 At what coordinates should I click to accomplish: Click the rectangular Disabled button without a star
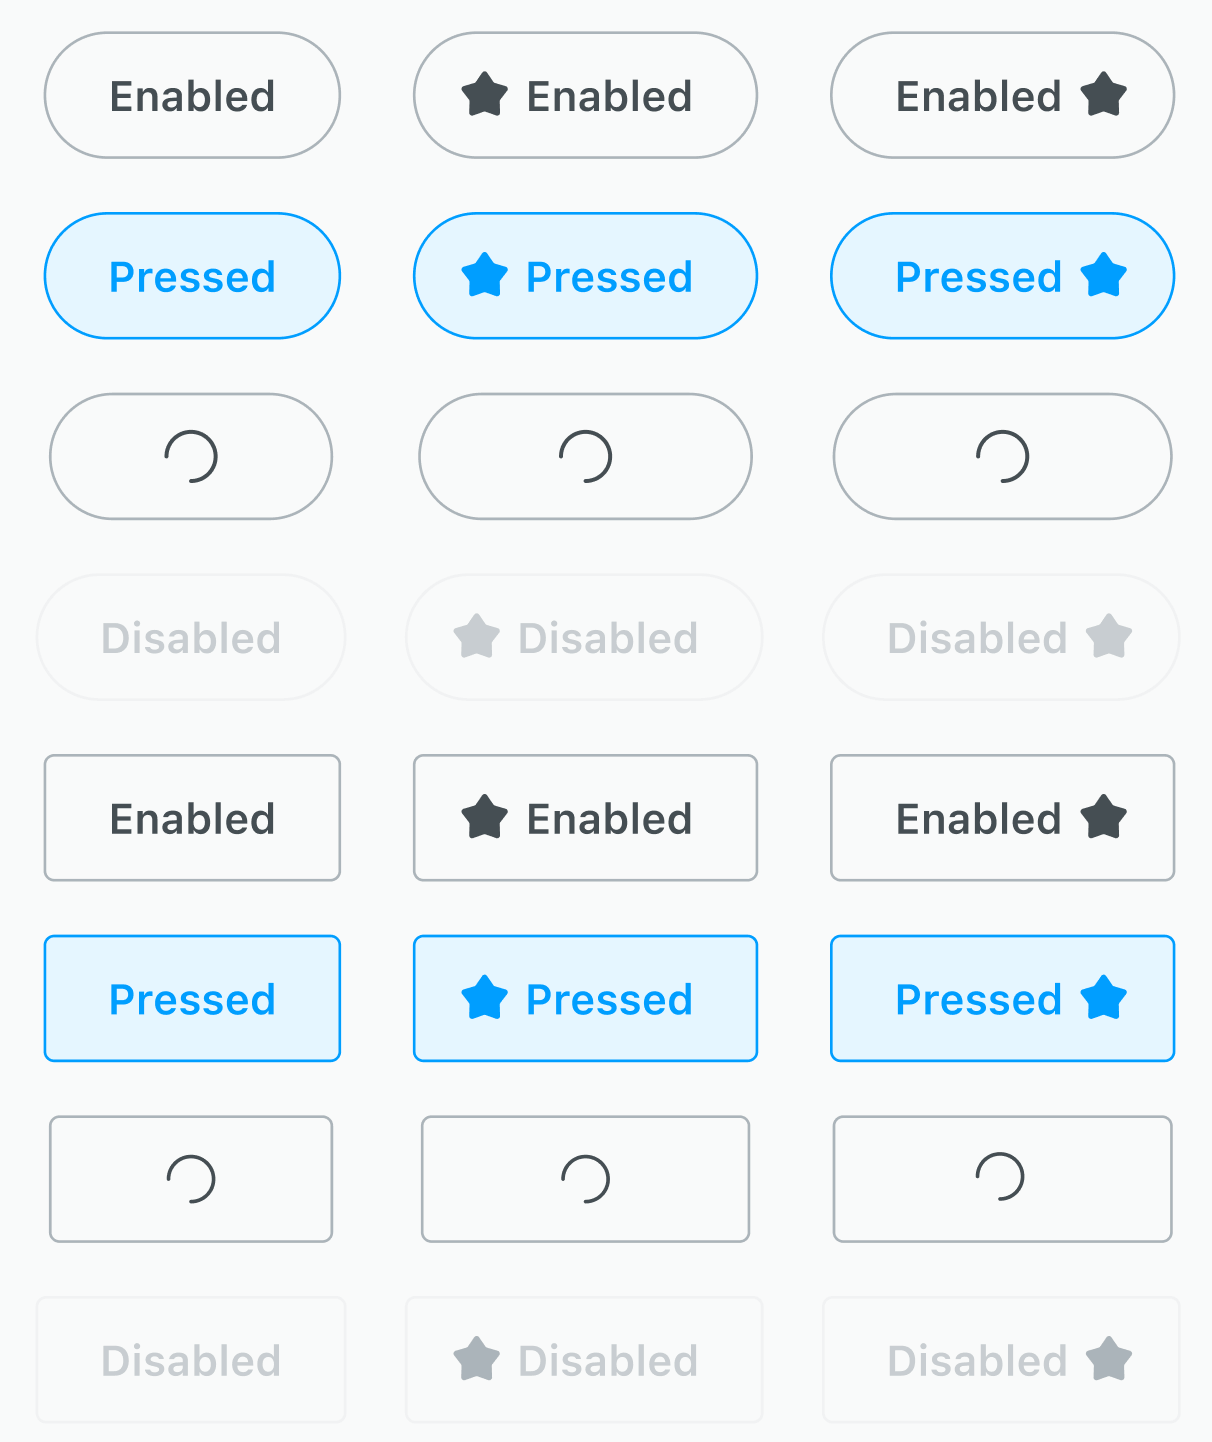pyautogui.click(x=191, y=1360)
